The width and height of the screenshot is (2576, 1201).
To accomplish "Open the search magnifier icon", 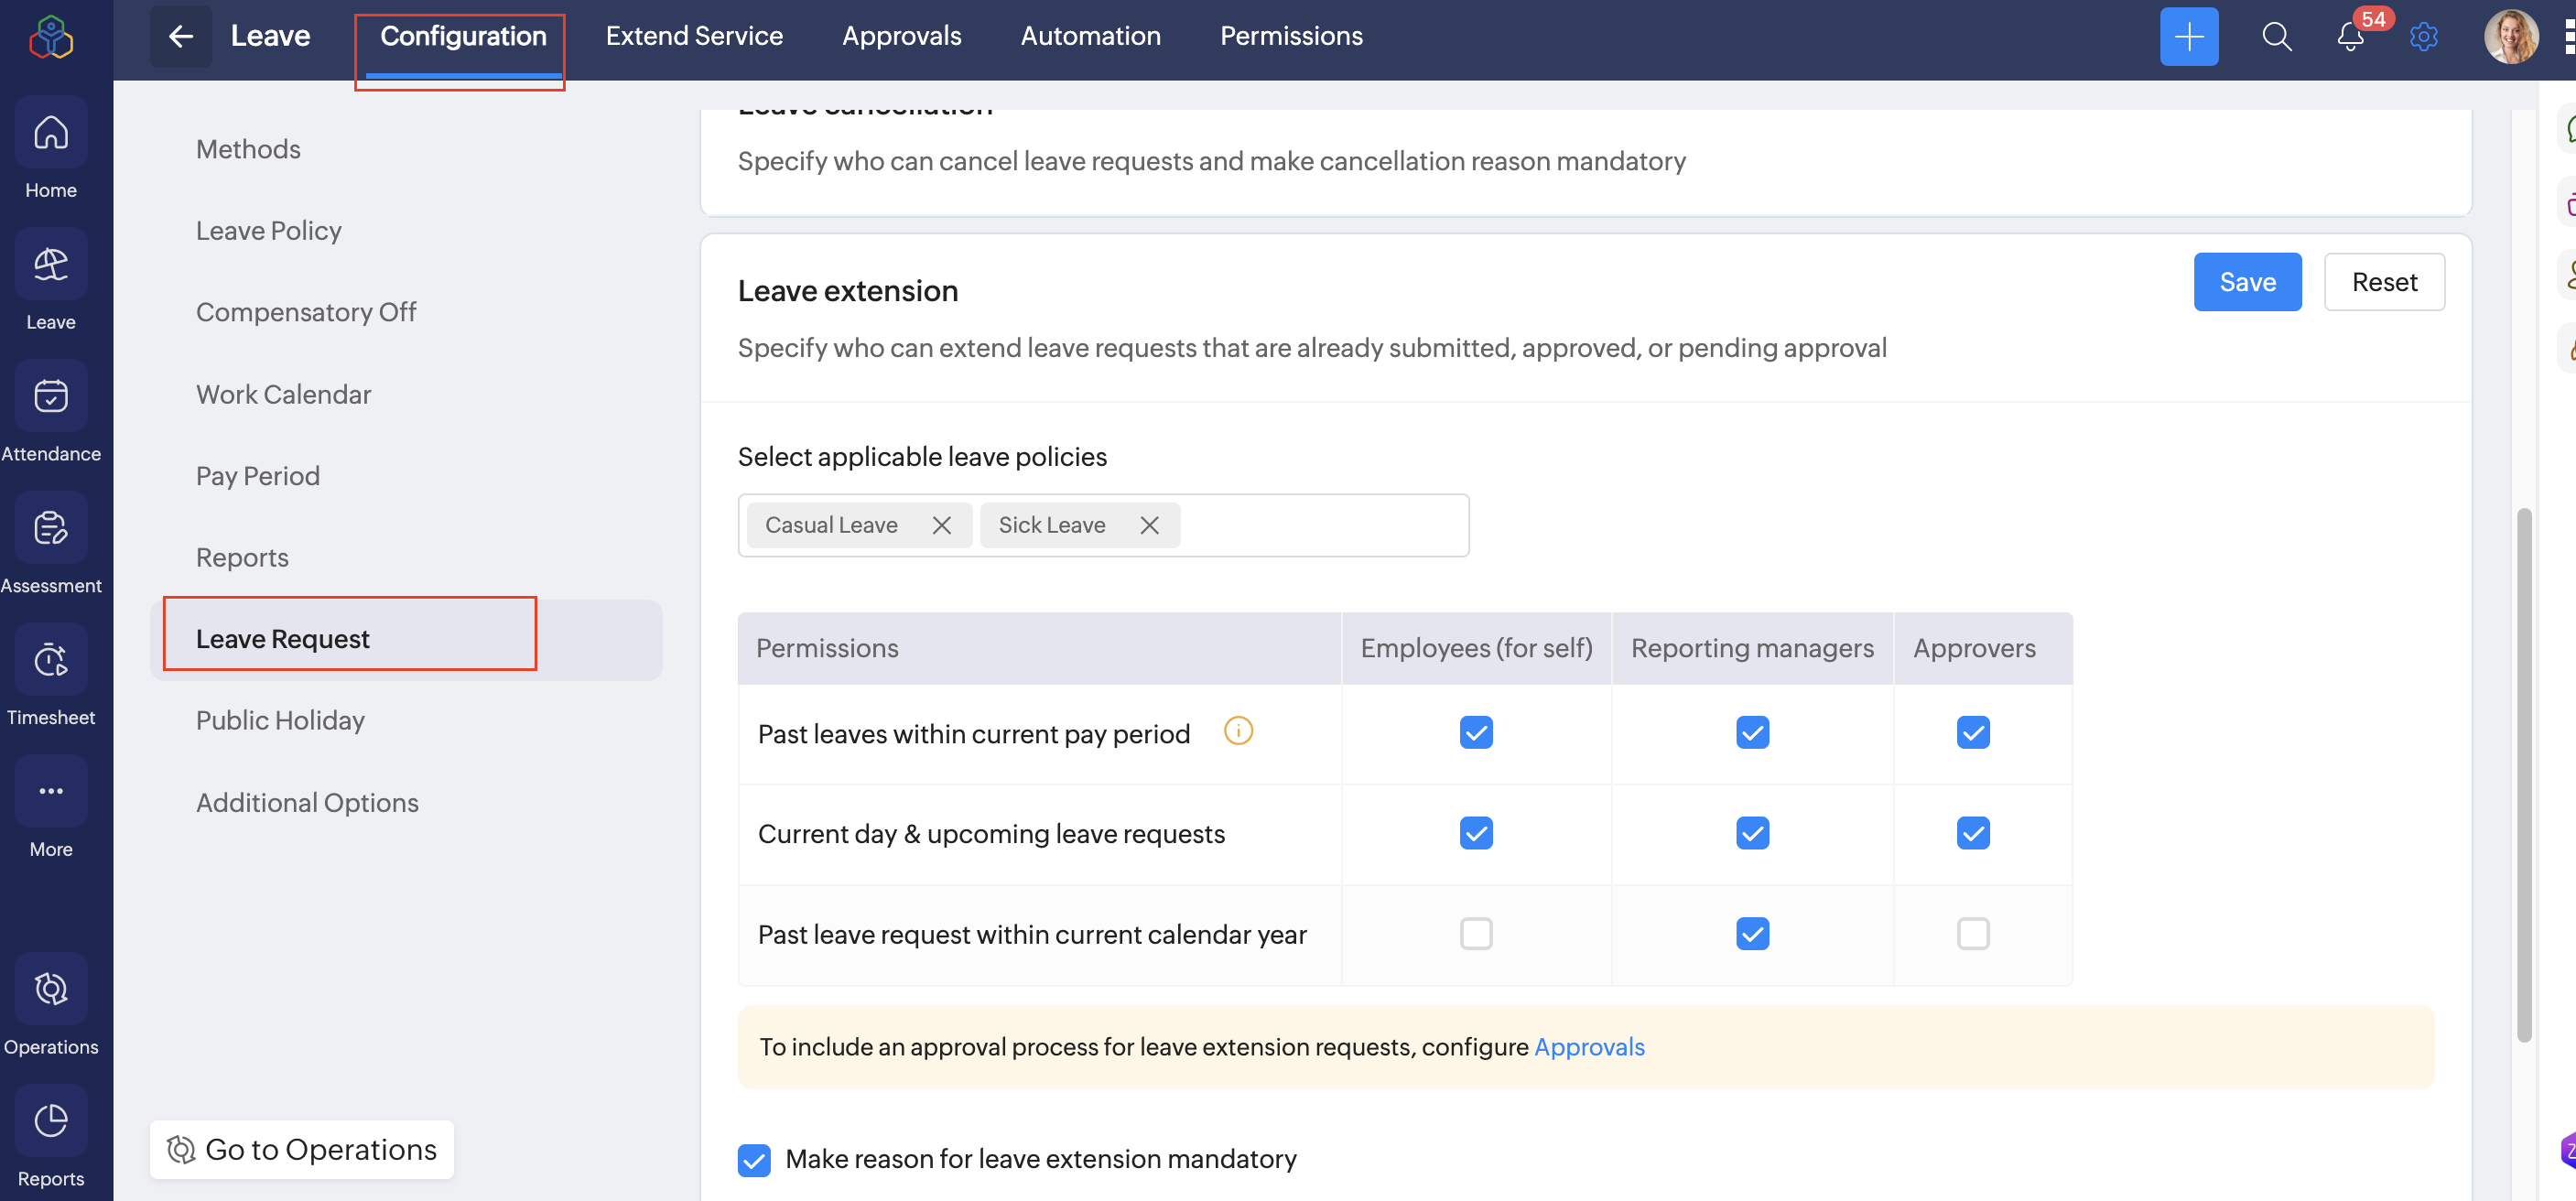I will (2276, 37).
